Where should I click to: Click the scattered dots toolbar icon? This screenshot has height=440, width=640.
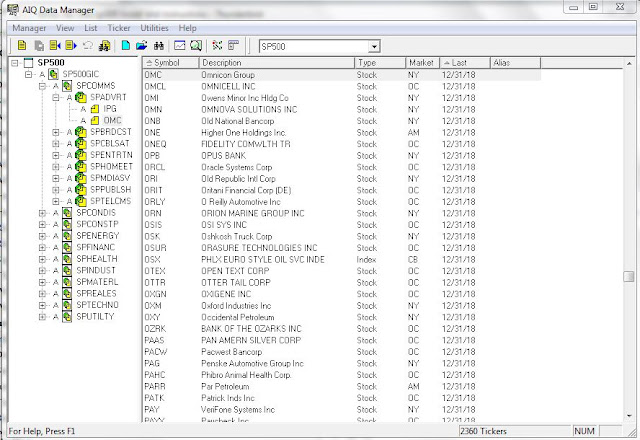pos(217,45)
